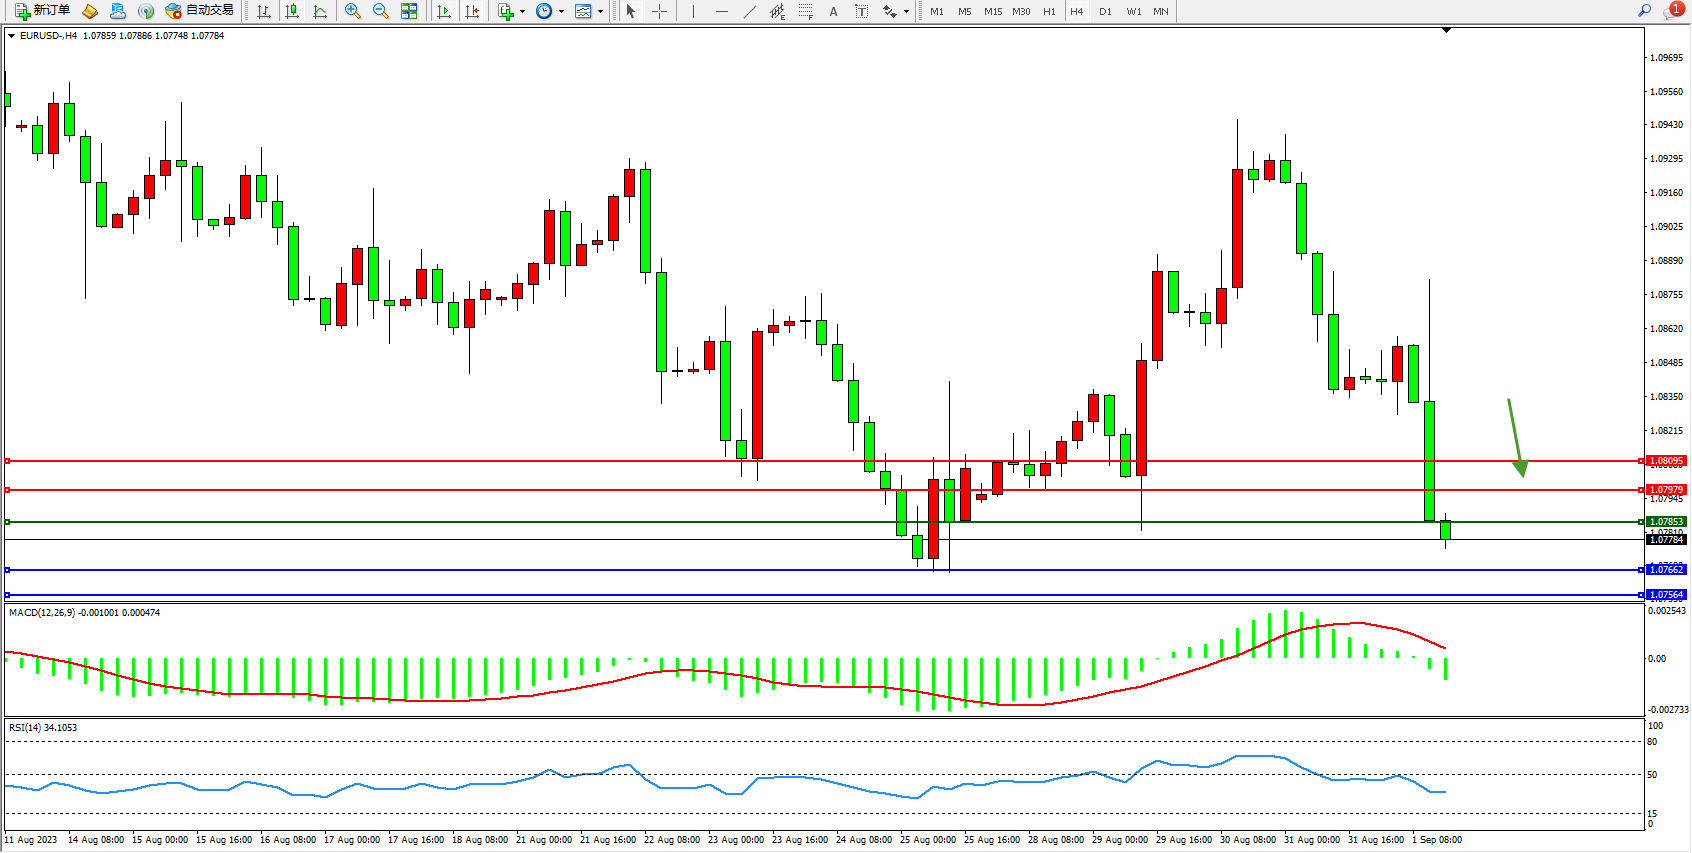Open the chart templates dropdown

600,12
